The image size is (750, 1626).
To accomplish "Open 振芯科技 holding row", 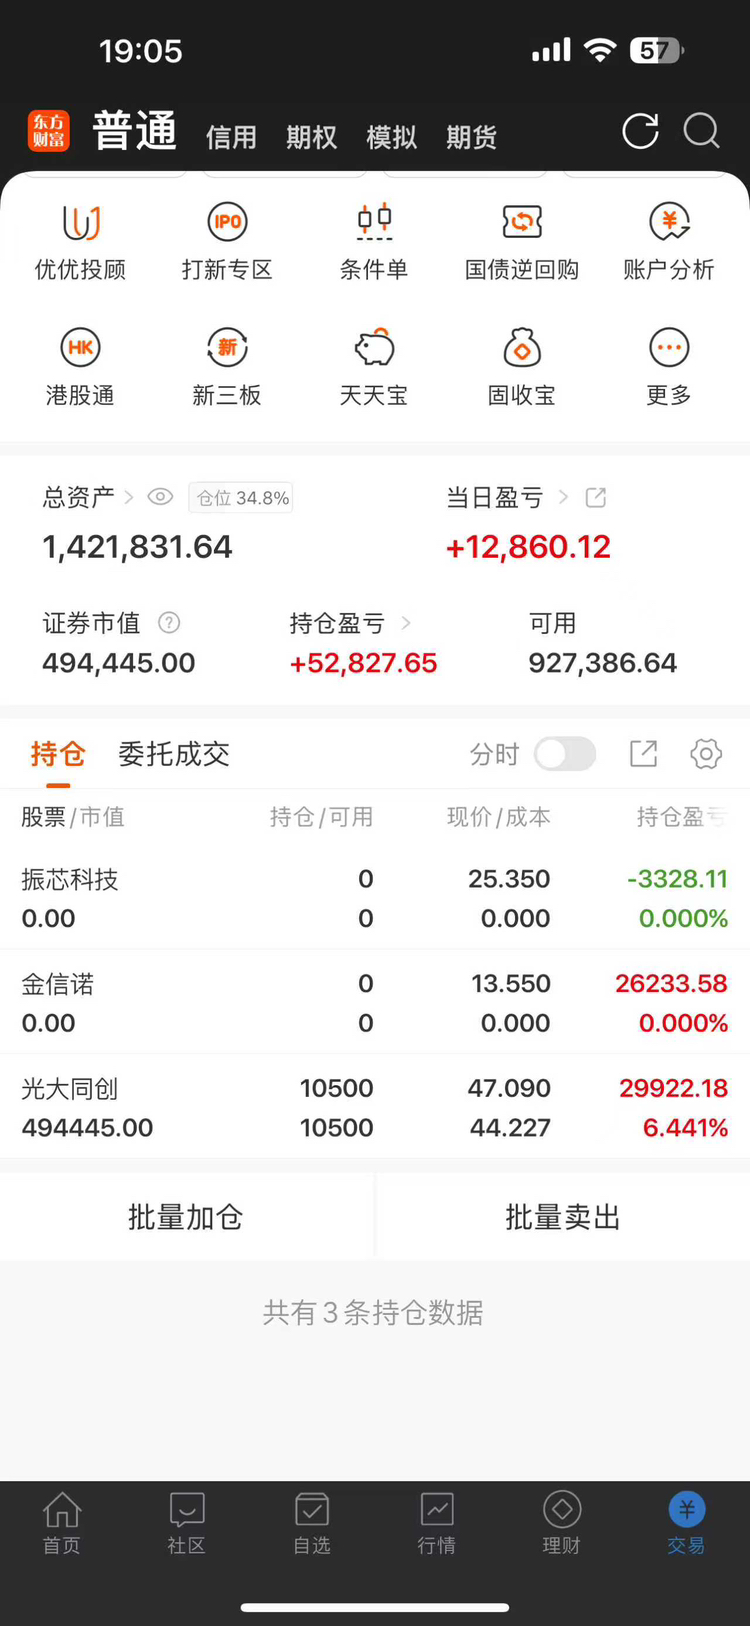I will 375,898.
